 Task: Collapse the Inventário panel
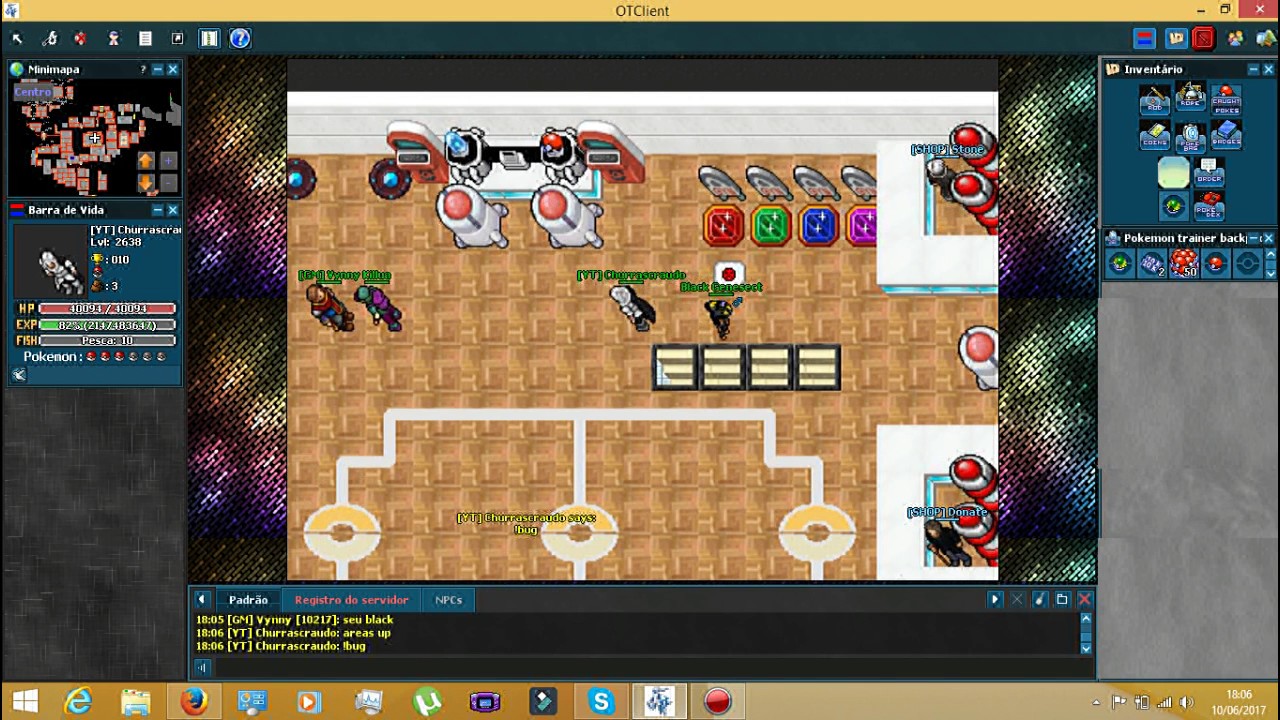1253,69
